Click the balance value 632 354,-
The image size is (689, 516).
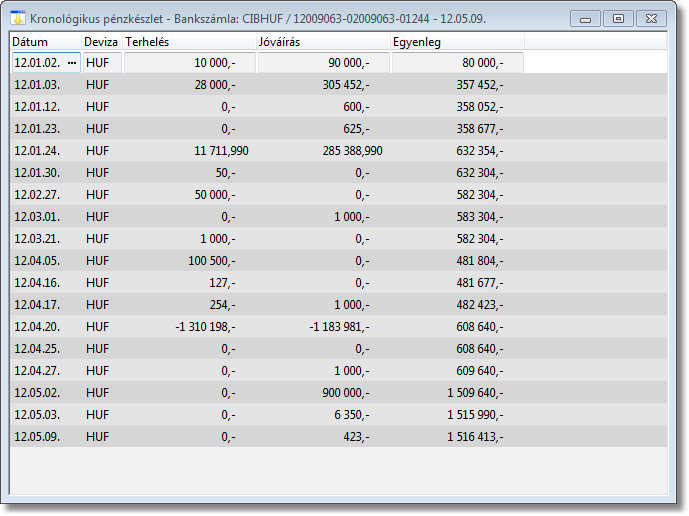(x=480, y=151)
